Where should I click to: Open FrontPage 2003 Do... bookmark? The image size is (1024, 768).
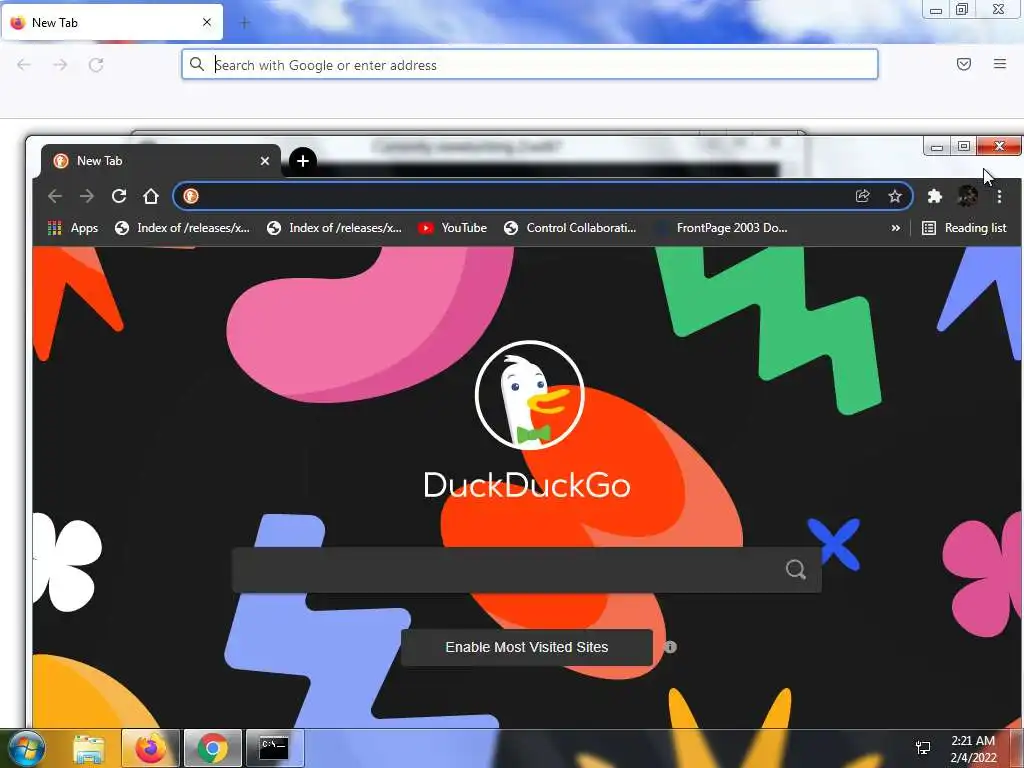point(722,228)
